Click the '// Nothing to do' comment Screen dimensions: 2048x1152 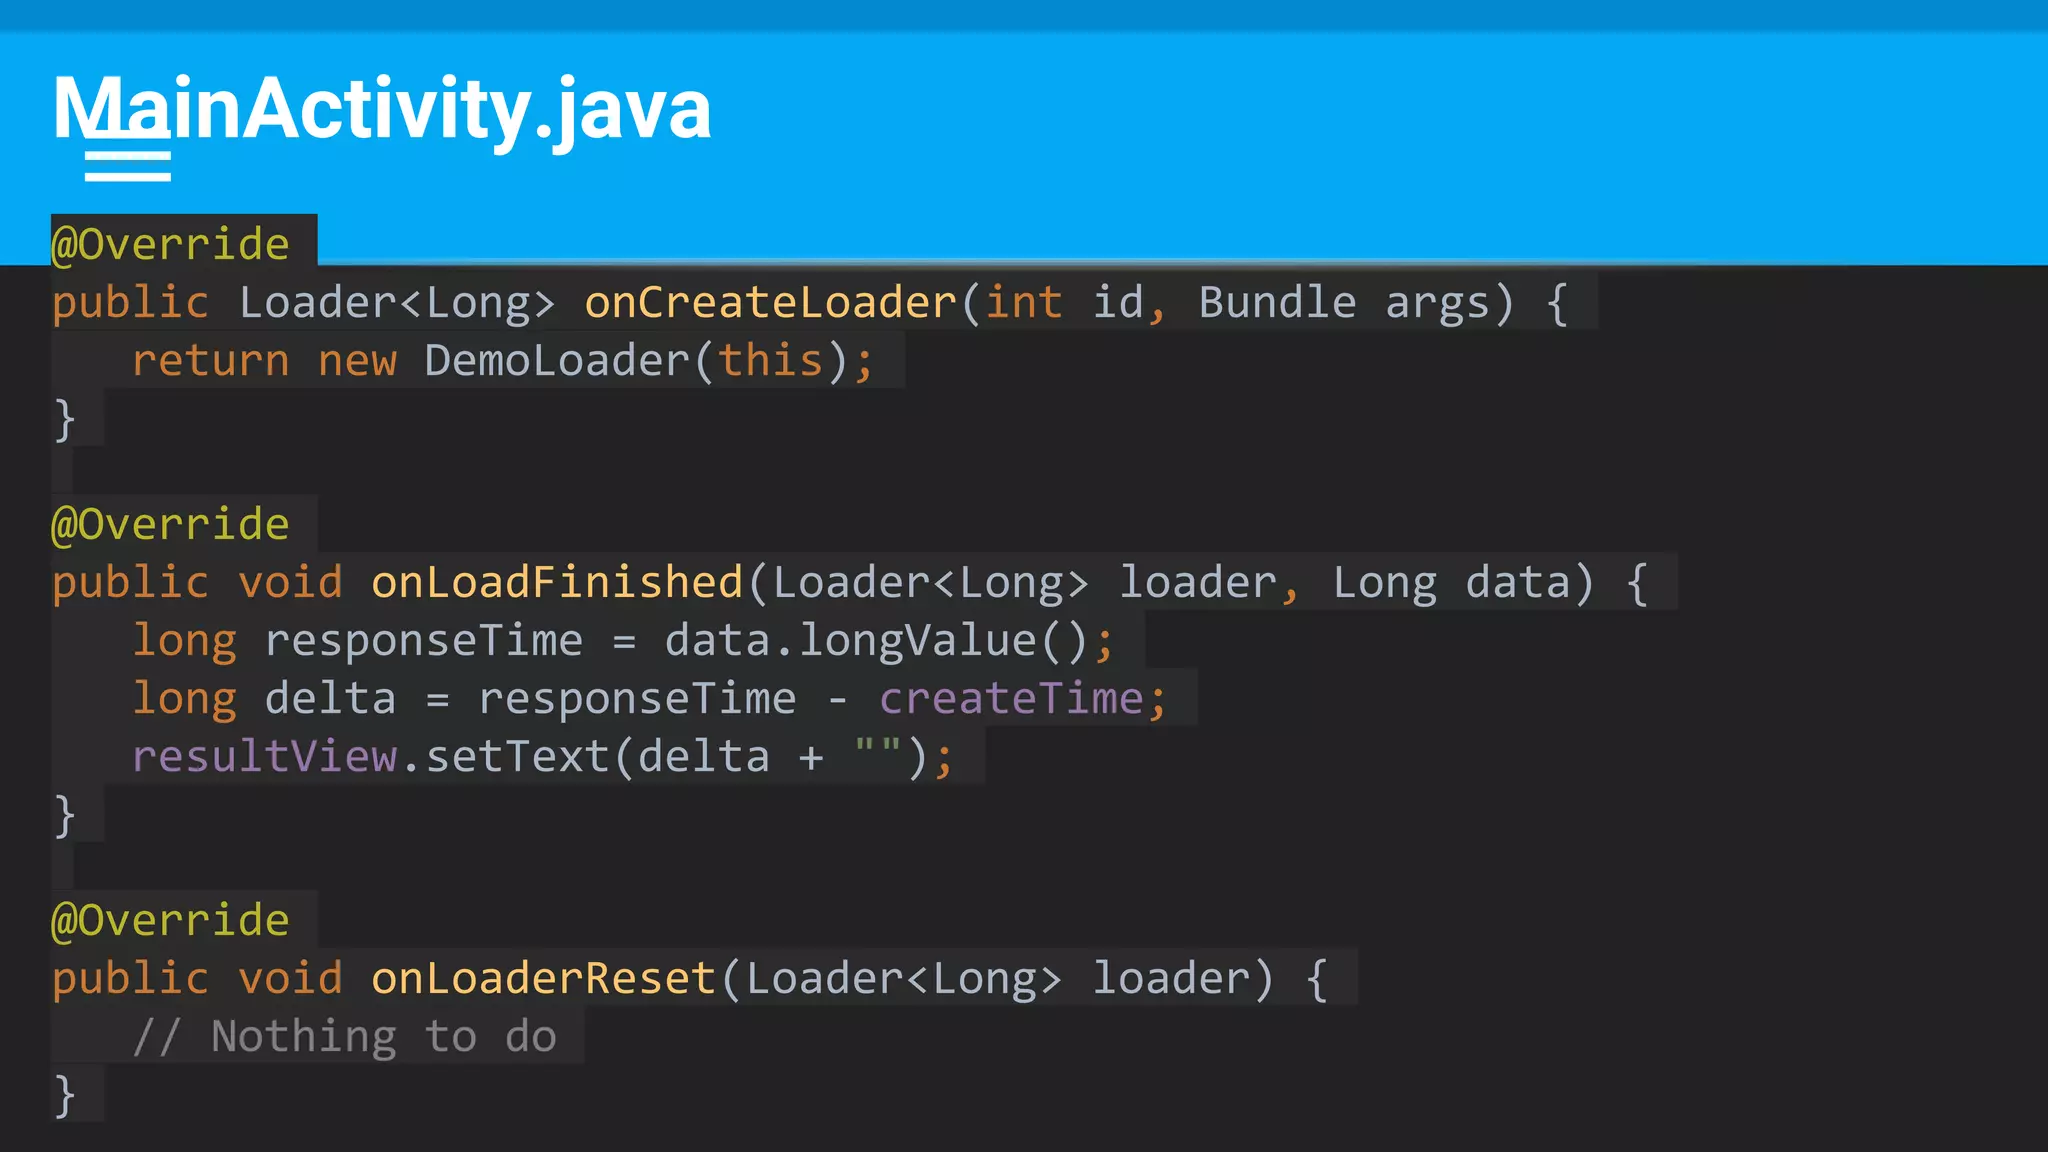pyautogui.click(x=345, y=1036)
